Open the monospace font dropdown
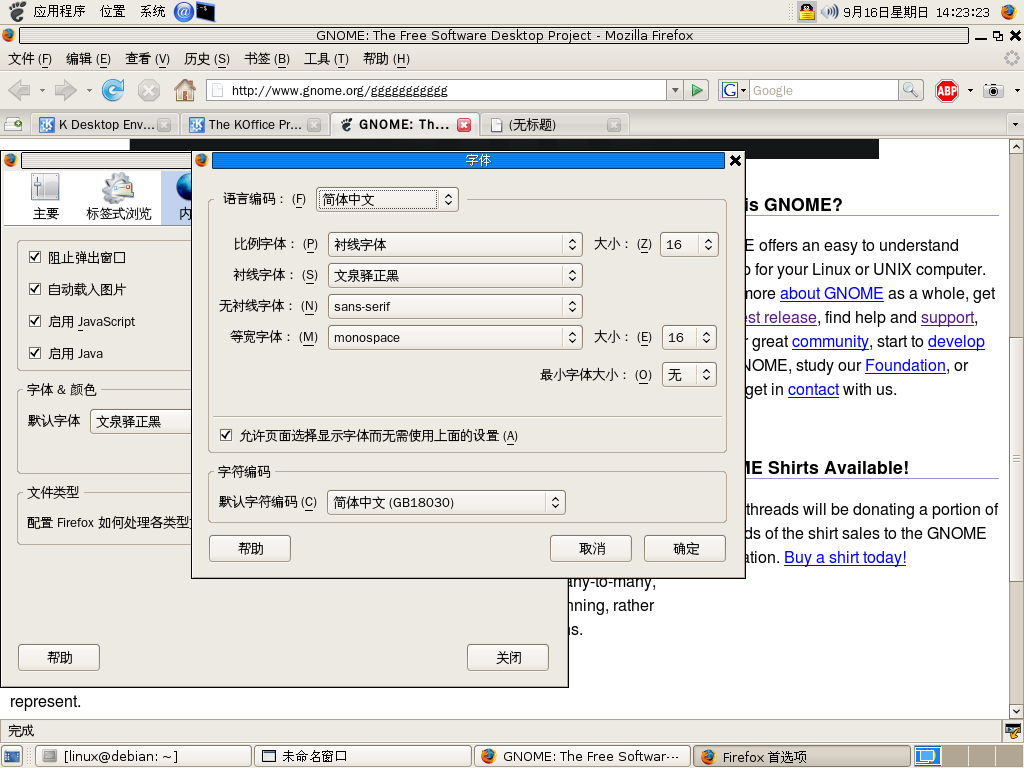Image resolution: width=1024 pixels, height=768 pixels. click(x=455, y=338)
